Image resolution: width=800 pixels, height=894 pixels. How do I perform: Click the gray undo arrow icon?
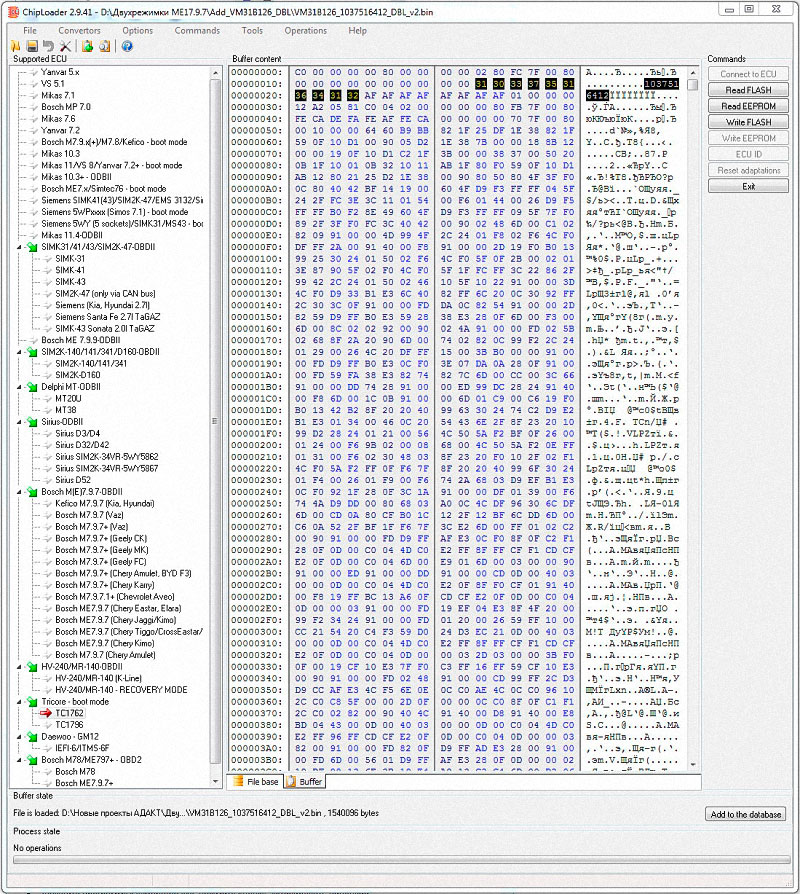click(x=49, y=46)
